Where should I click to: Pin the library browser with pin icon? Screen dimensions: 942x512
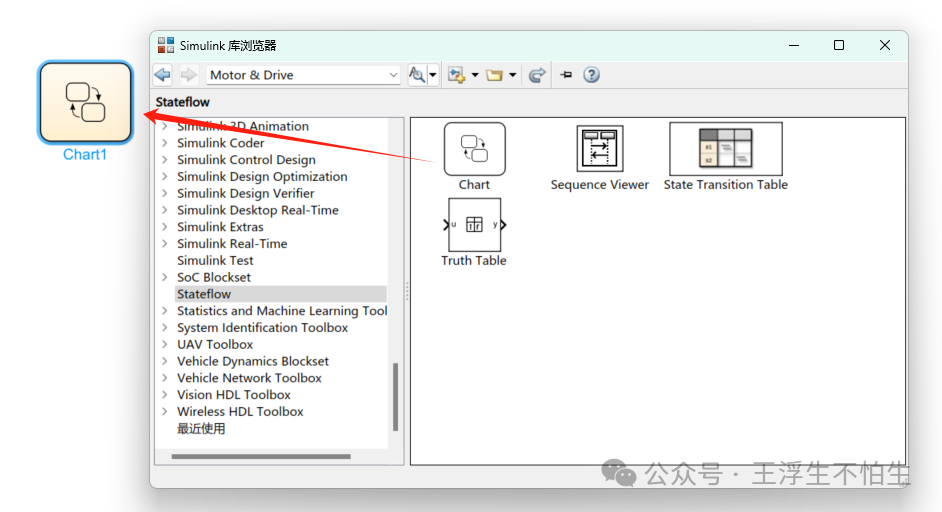pyautogui.click(x=566, y=75)
